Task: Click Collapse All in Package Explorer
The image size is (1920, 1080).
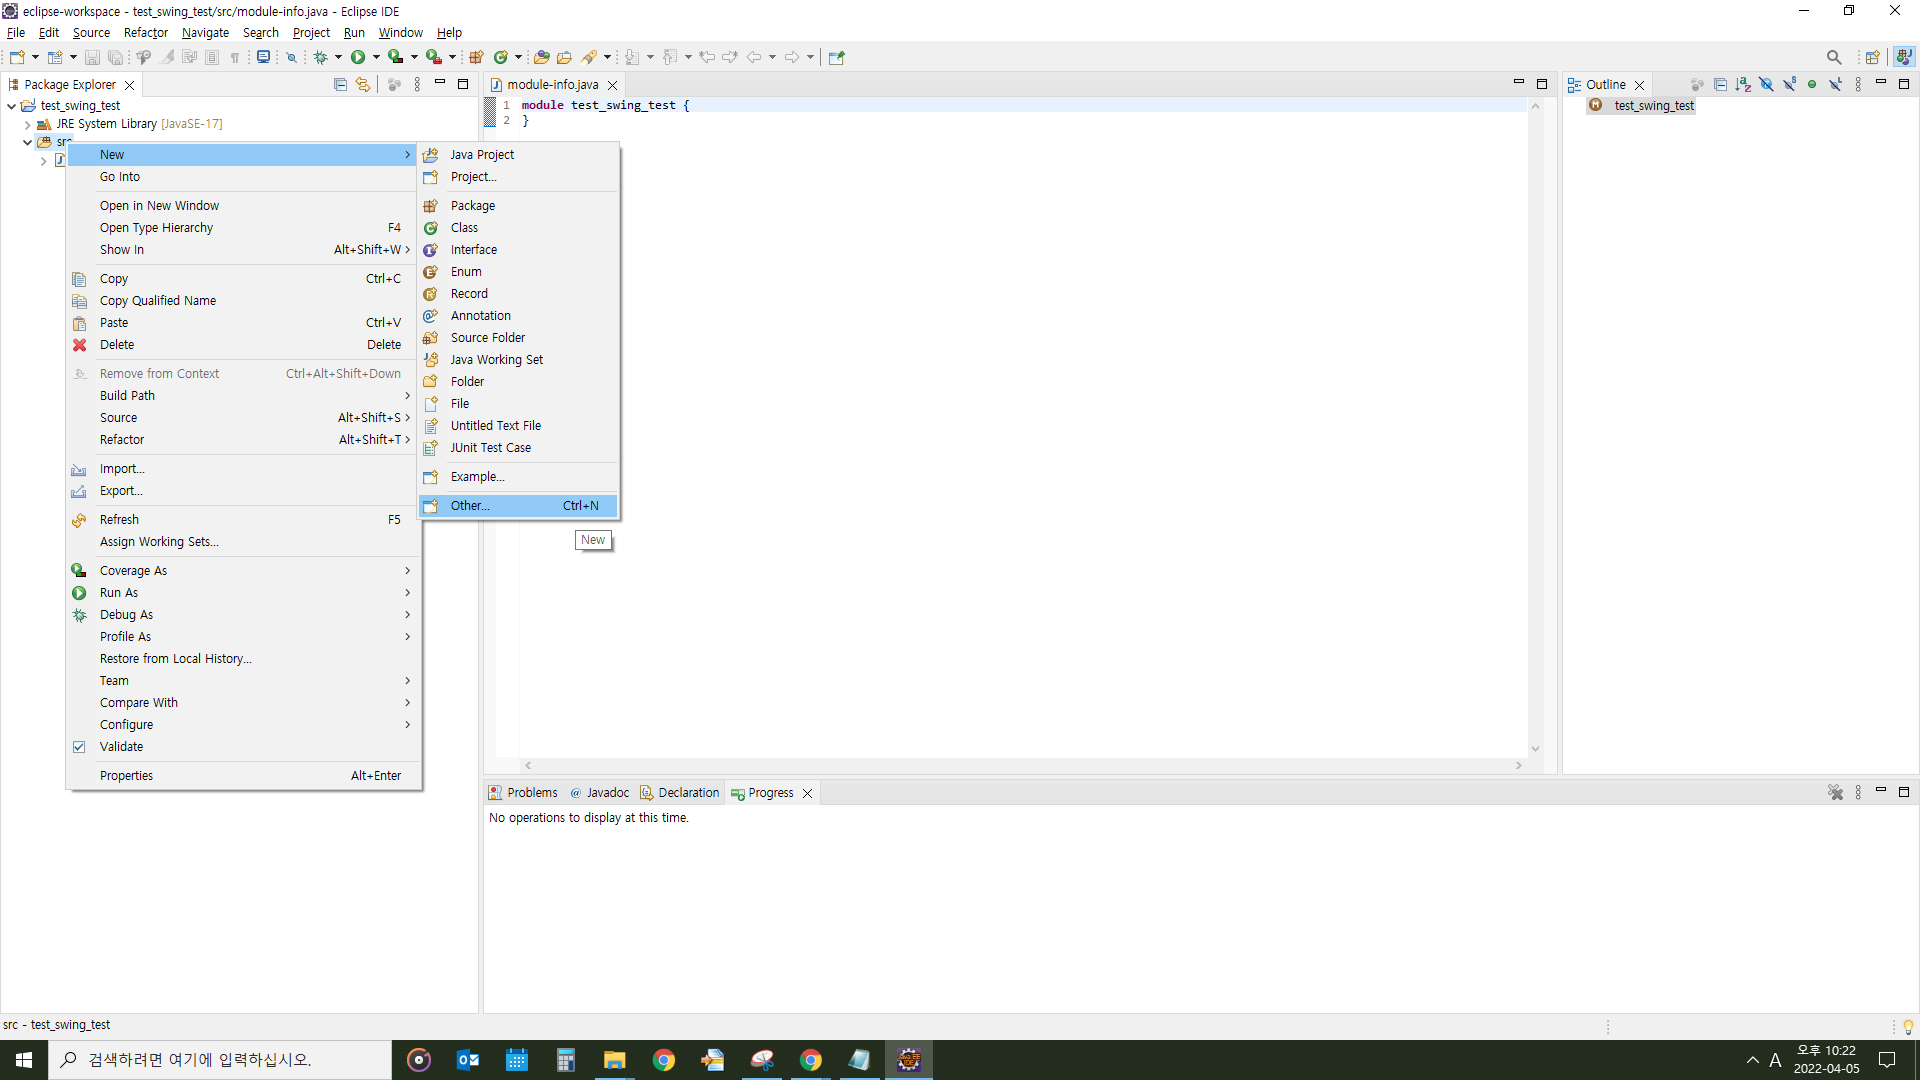Action: pos(340,85)
